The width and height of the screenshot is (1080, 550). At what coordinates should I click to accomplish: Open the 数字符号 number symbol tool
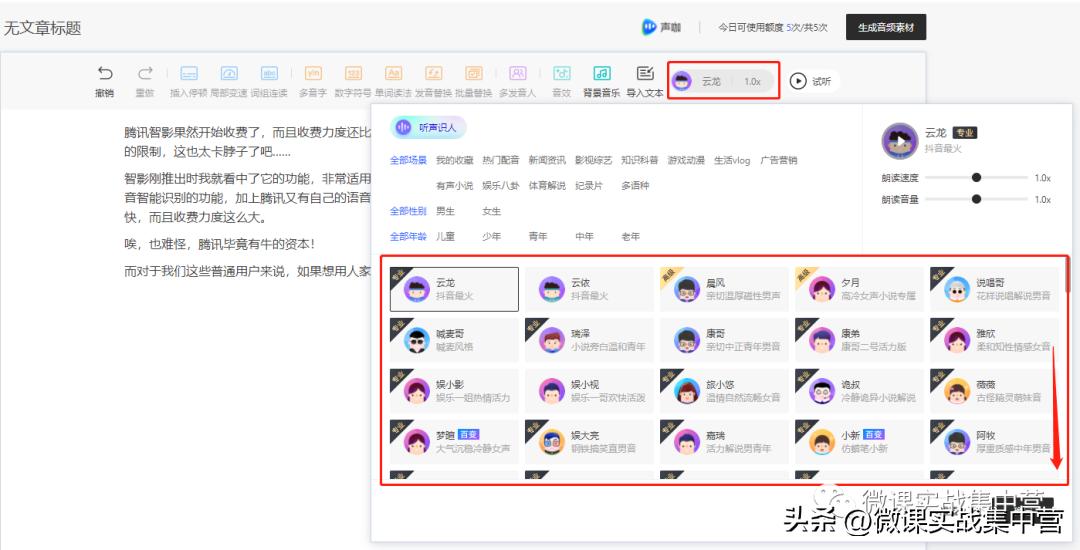click(x=353, y=81)
